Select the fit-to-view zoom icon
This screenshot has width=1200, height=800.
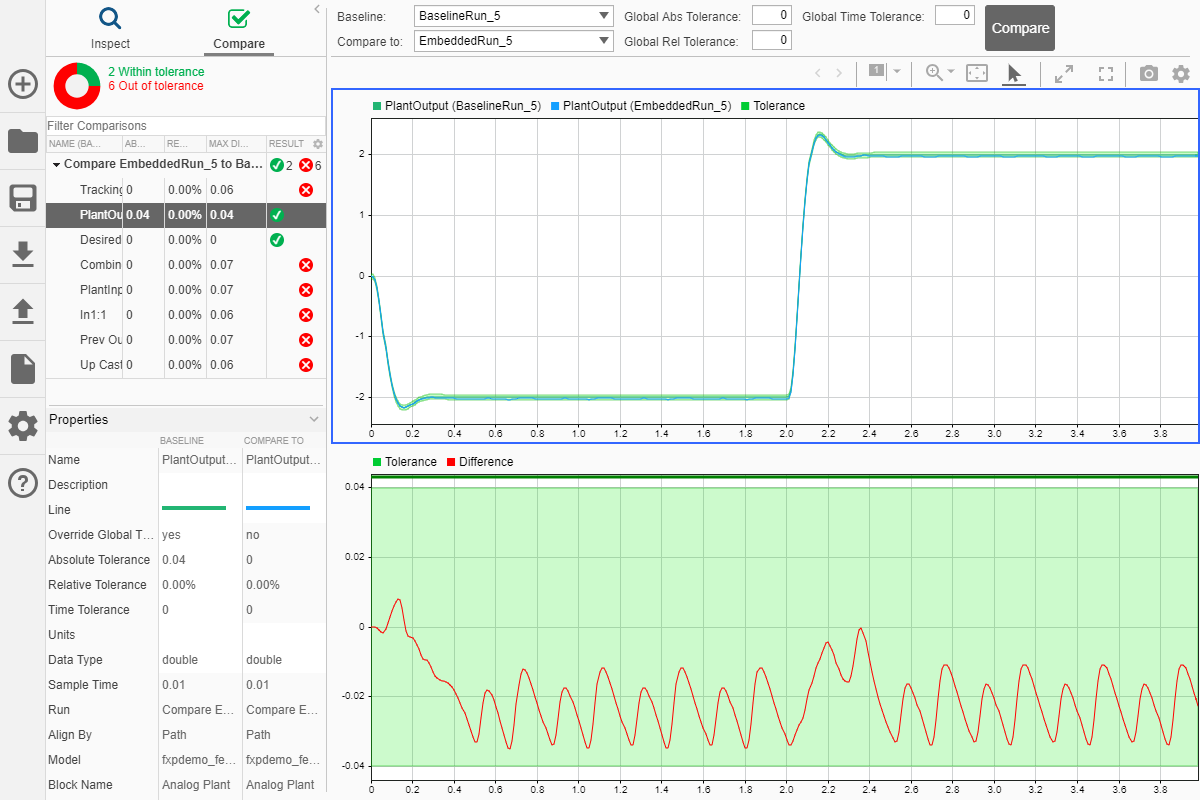pyautogui.click(x=977, y=73)
